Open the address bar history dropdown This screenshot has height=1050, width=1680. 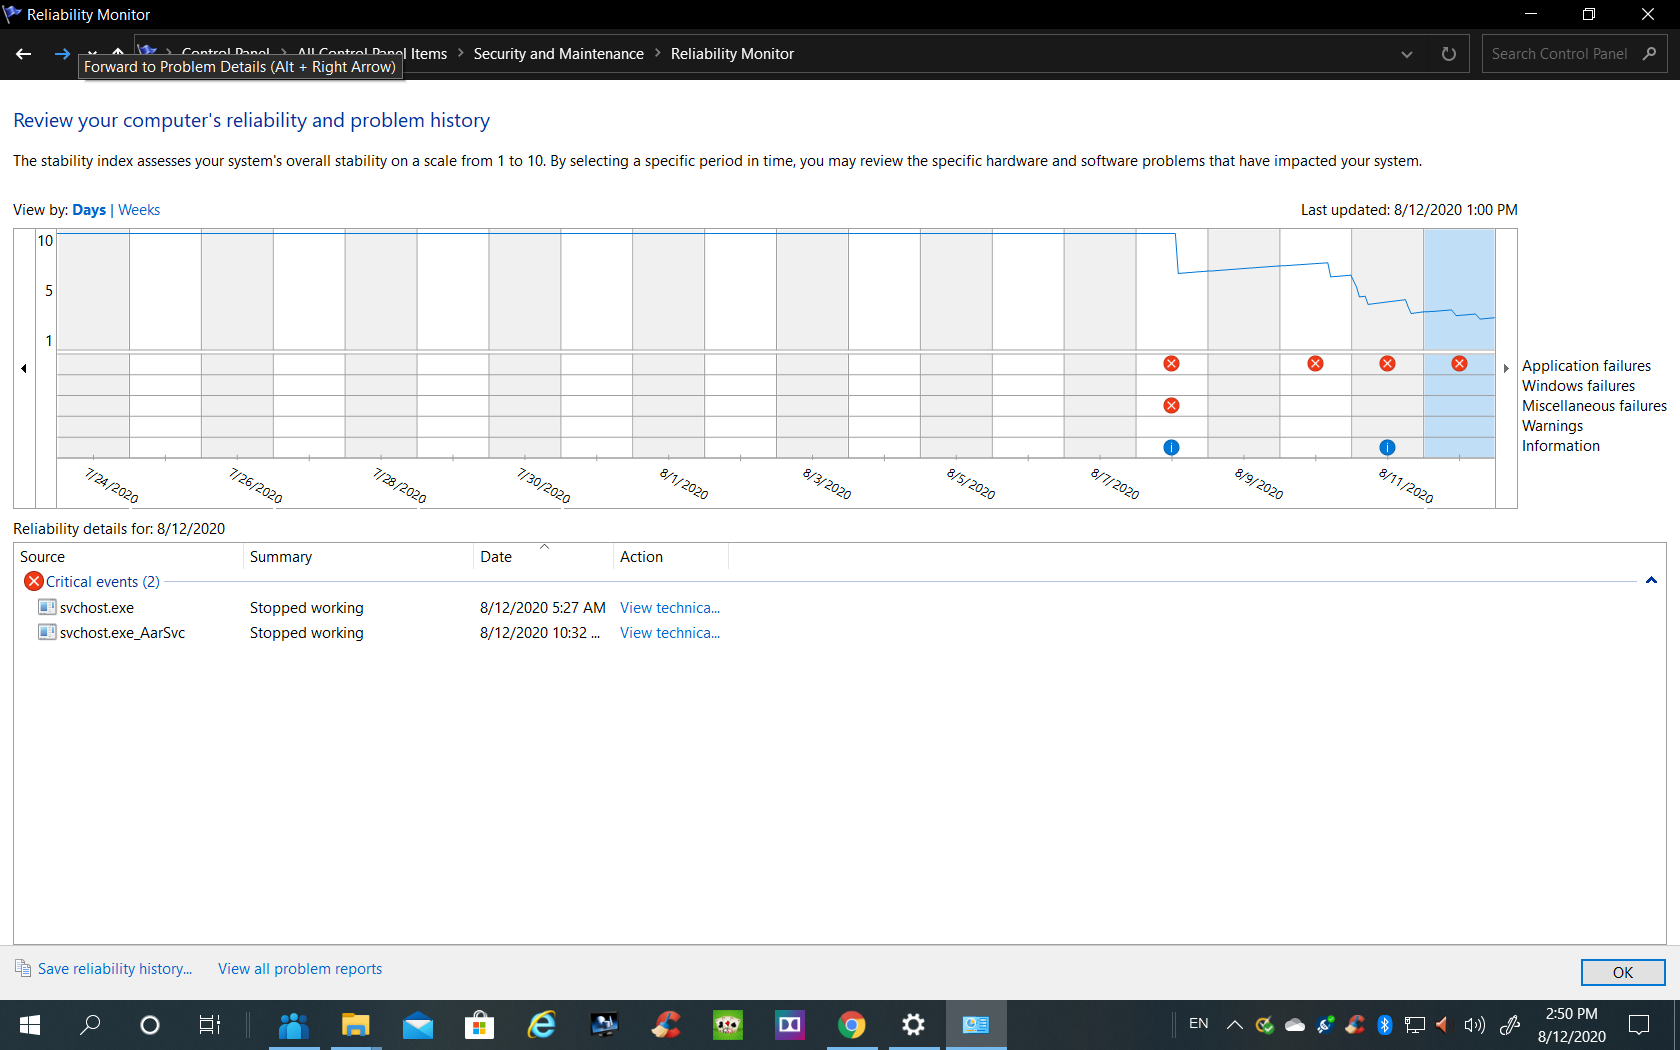tap(1407, 54)
